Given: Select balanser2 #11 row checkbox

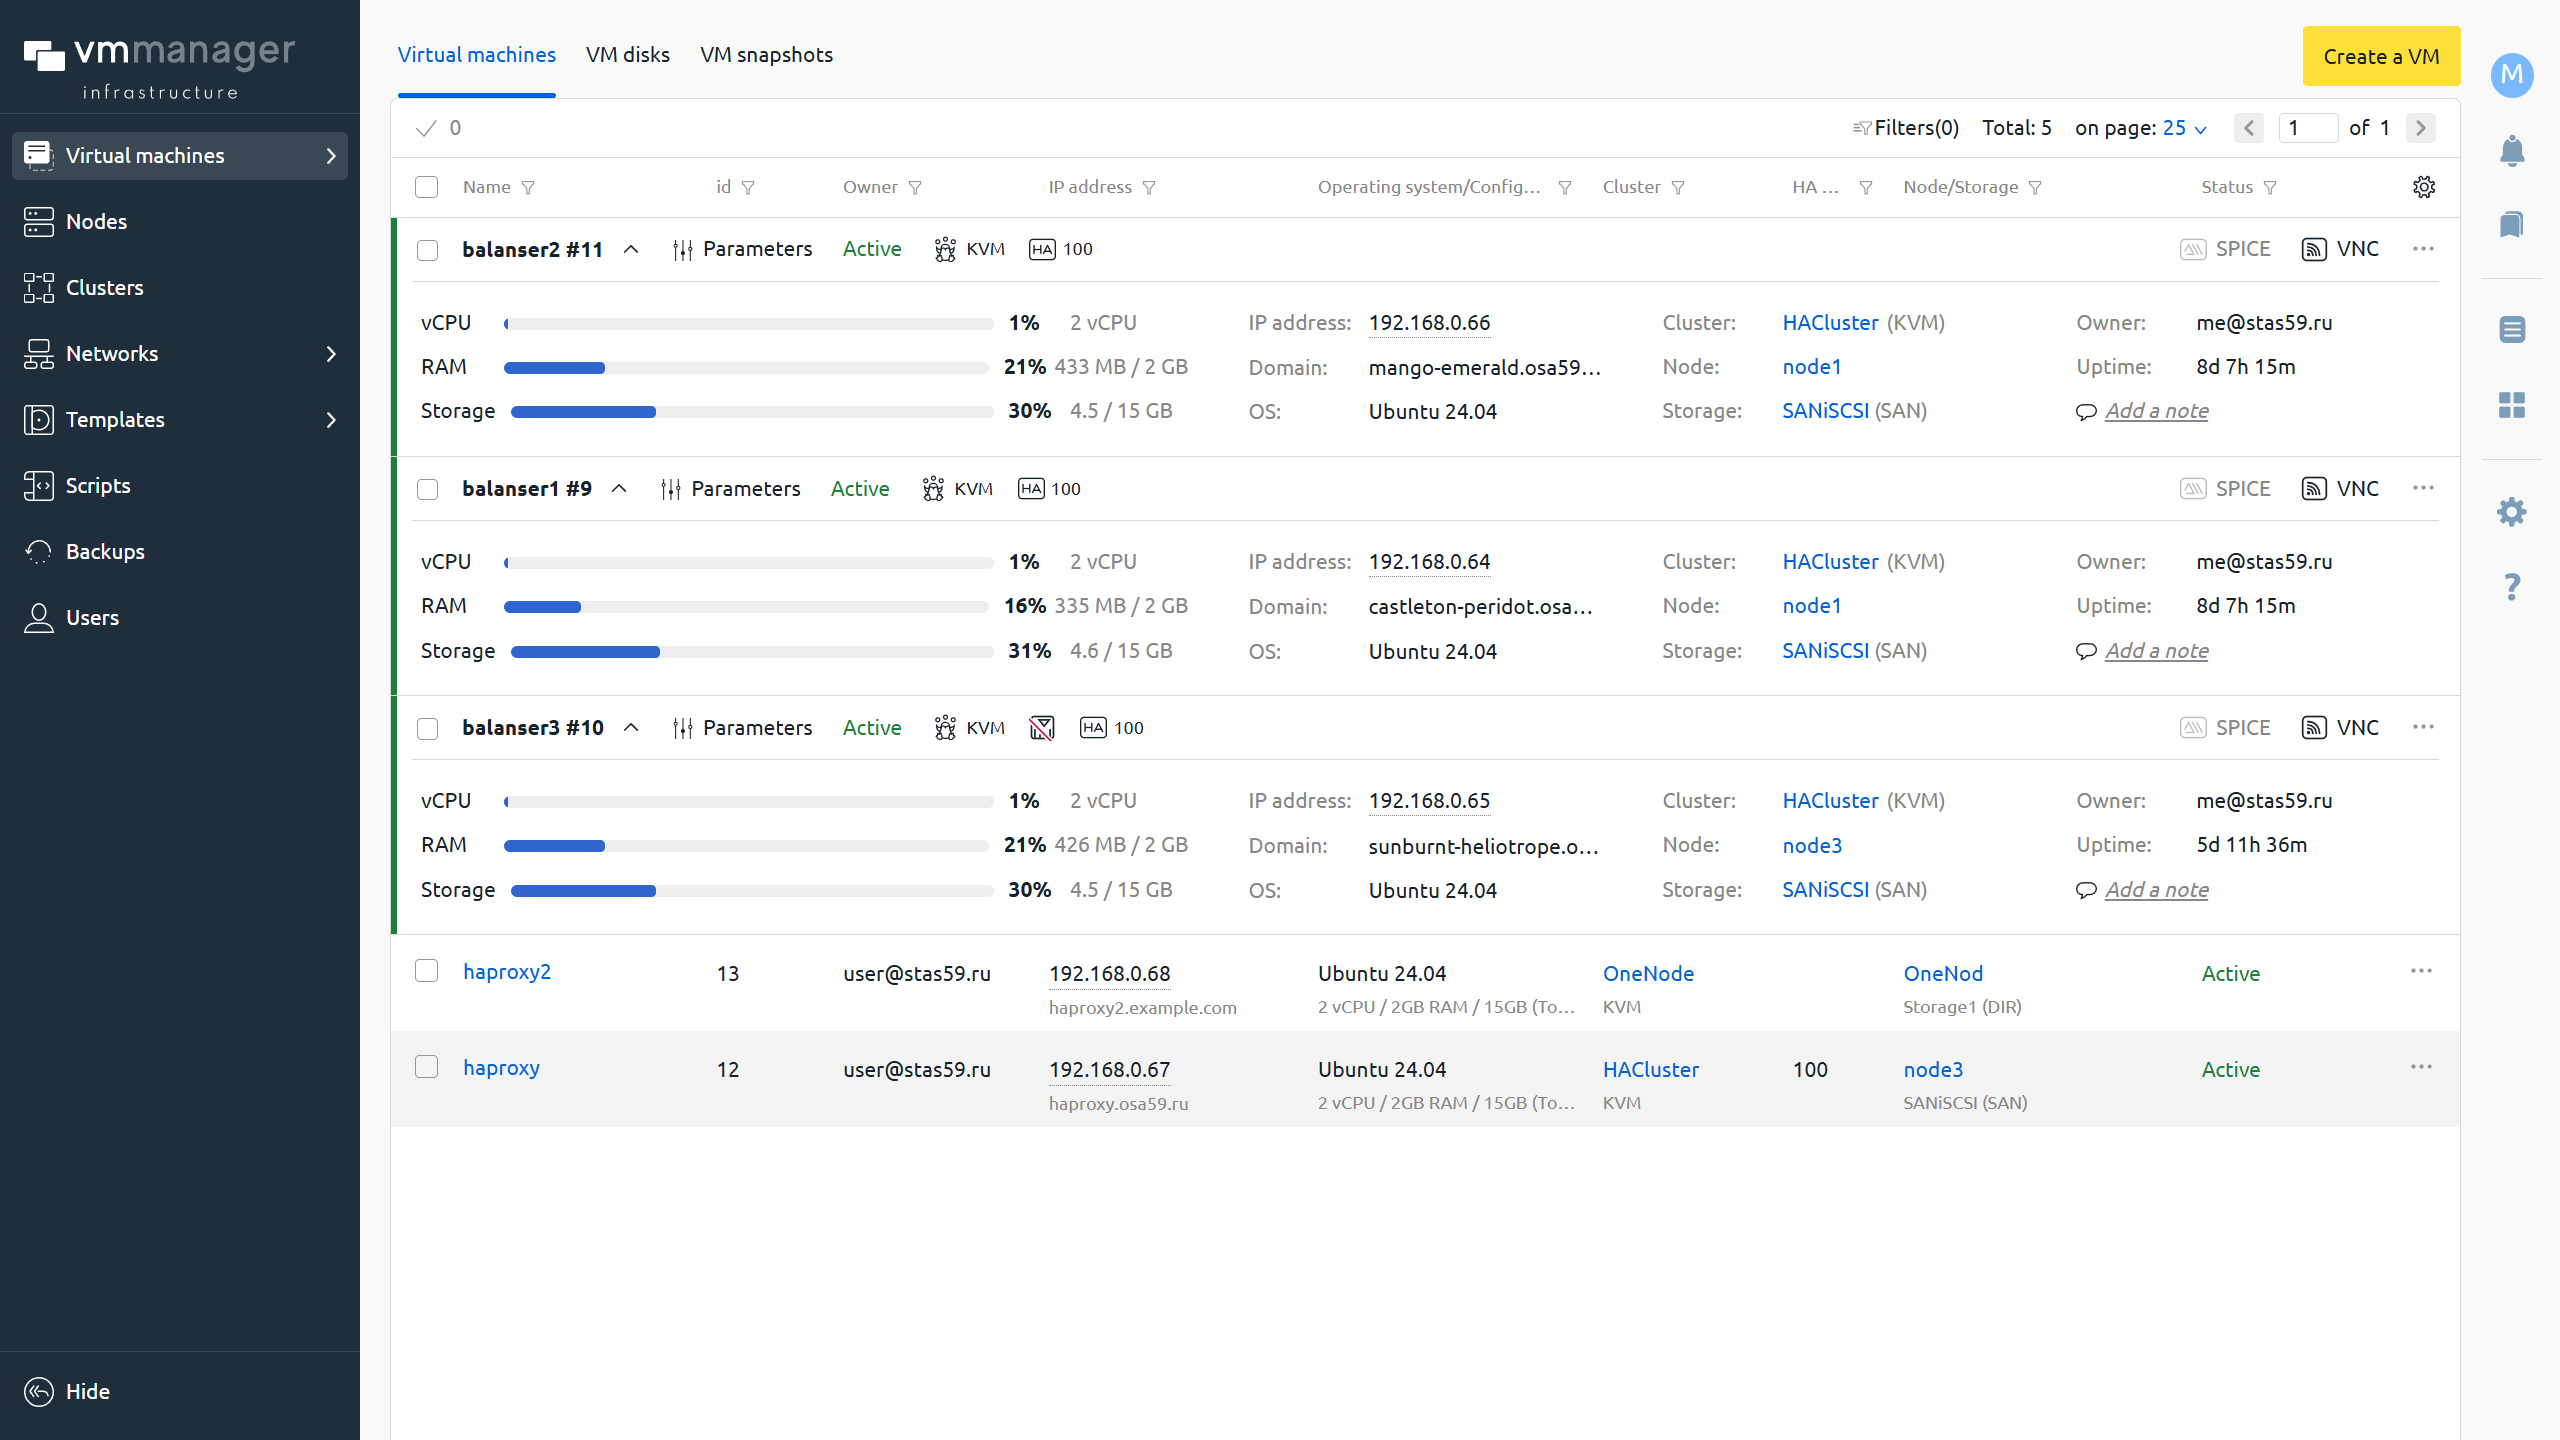Looking at the screenshot, I should (427, 250).
